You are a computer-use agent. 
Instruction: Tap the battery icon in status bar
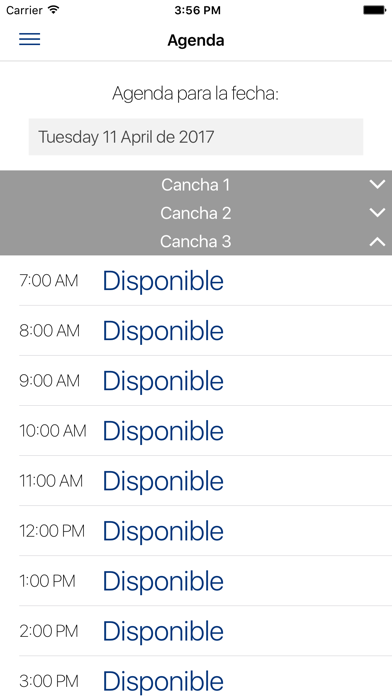tap(375, 10)
